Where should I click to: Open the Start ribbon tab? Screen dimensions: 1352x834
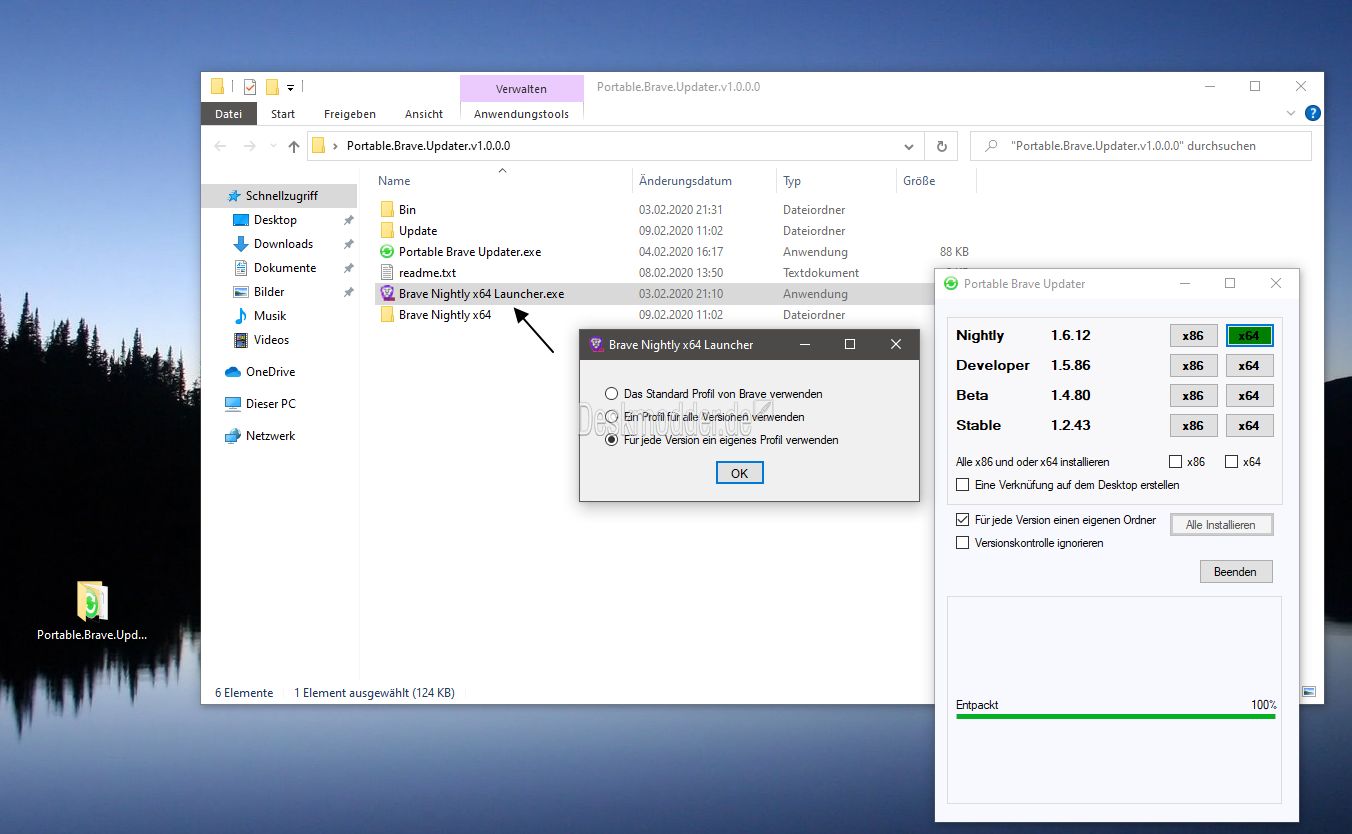[283, 114]
